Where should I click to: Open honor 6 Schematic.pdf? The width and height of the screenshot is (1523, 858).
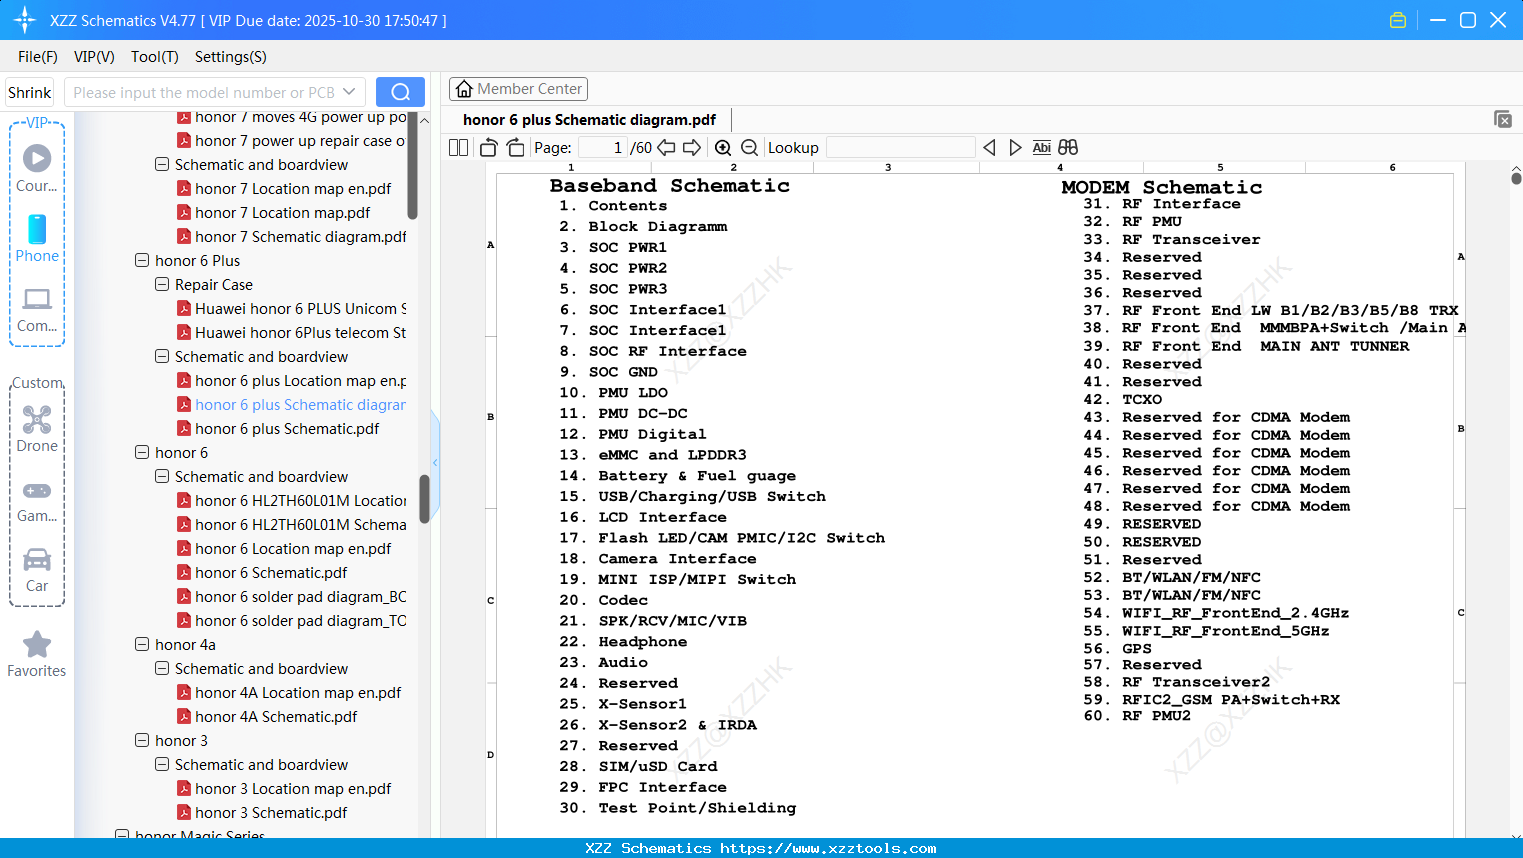(x=271, y=572)
